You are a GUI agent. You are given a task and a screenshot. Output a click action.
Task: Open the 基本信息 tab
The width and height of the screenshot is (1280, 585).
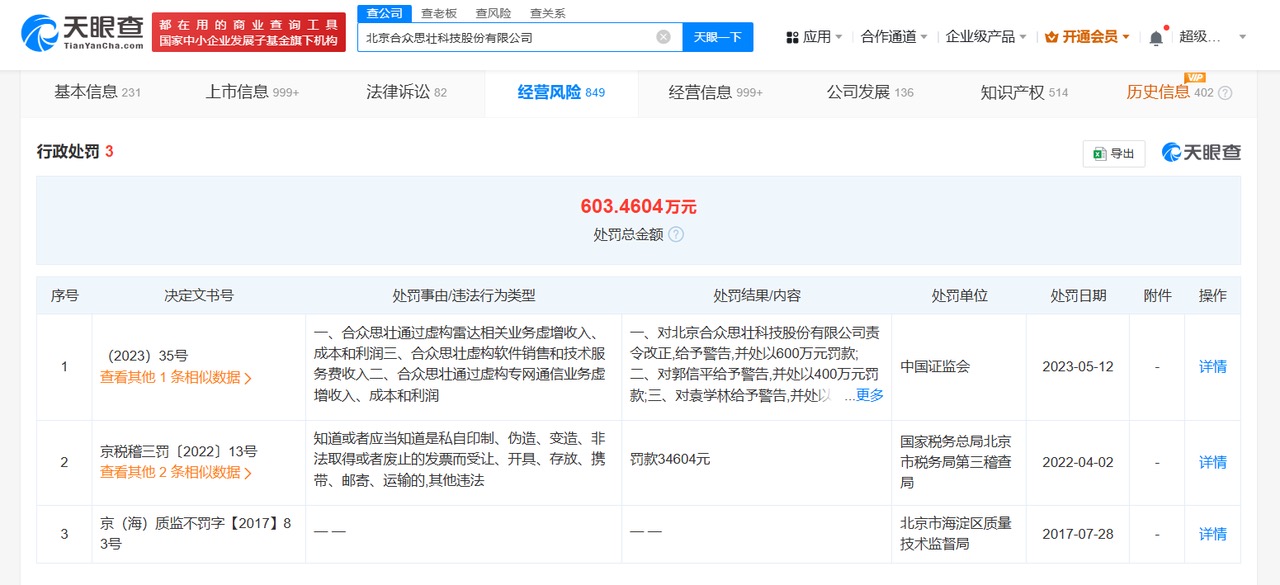coord(97,92)
